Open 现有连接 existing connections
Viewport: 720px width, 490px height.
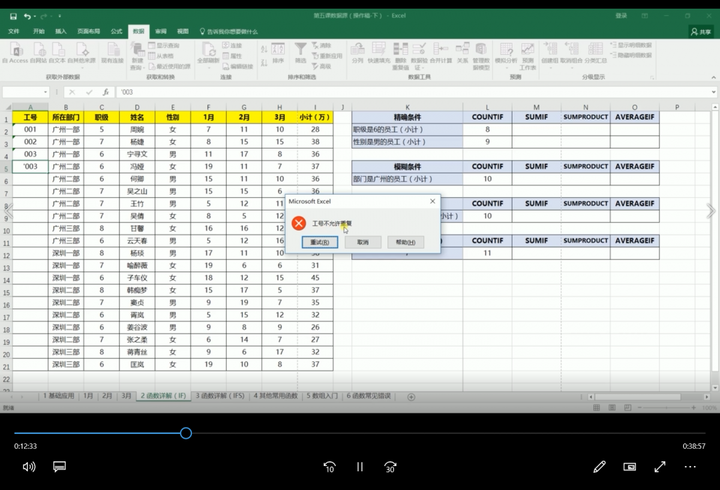(x=112, y=53)
